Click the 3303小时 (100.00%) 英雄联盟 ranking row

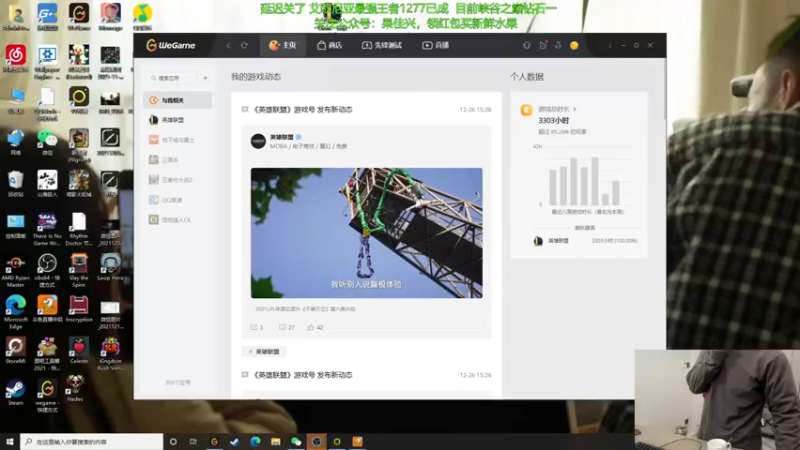(x=585, y=241)
